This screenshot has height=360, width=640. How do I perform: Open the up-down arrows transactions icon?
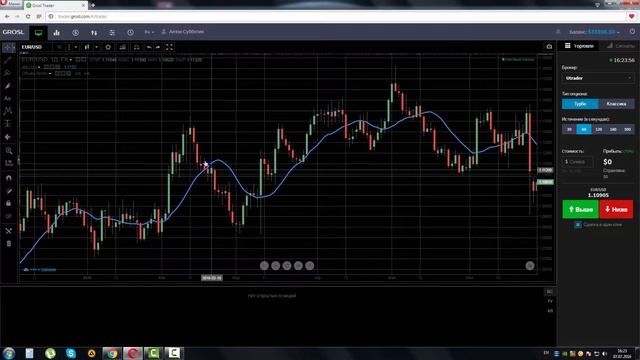coord(94,32)
